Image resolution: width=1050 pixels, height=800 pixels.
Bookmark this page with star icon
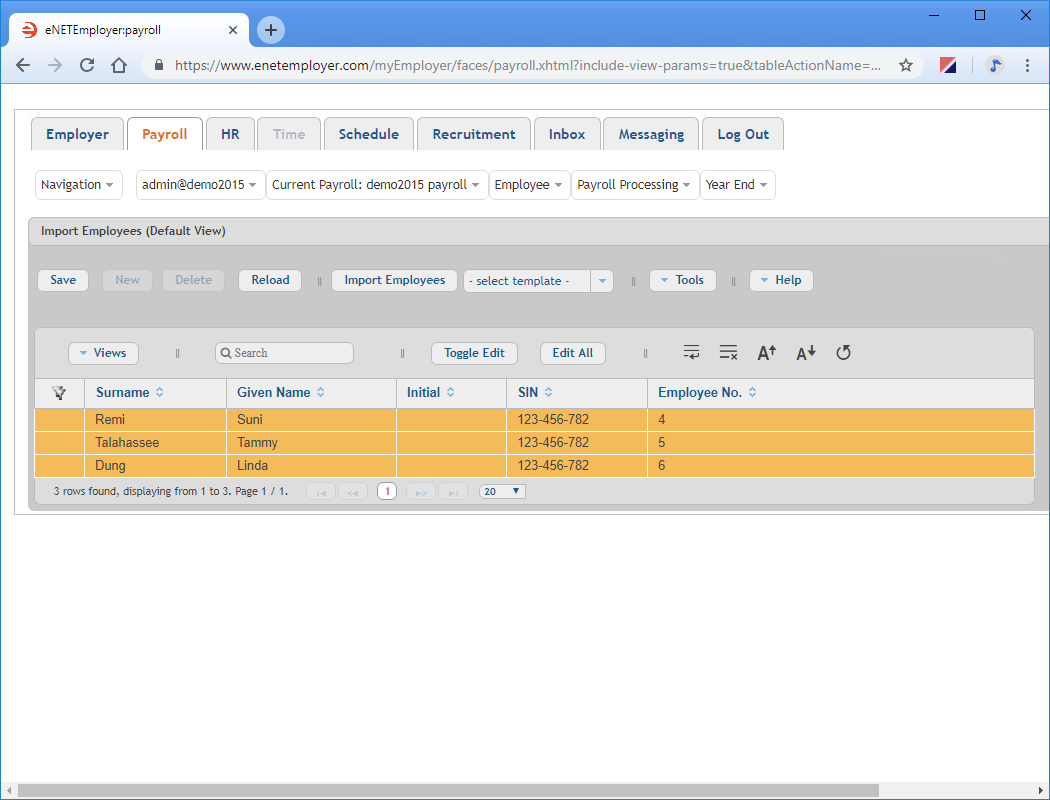[906, 65]
